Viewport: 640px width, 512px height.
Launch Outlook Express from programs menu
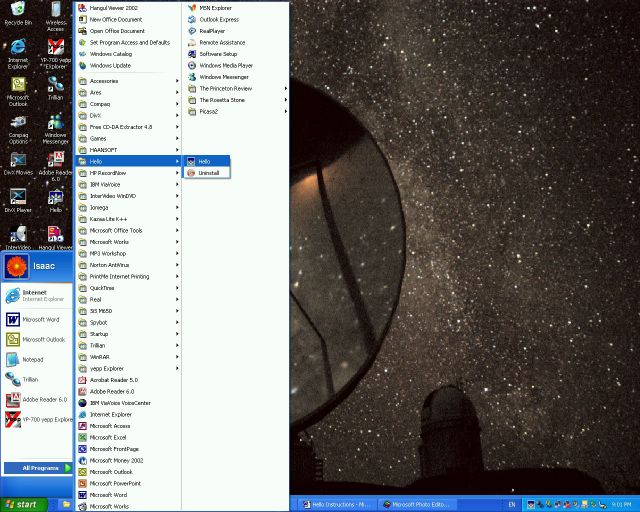pos(237,19)
